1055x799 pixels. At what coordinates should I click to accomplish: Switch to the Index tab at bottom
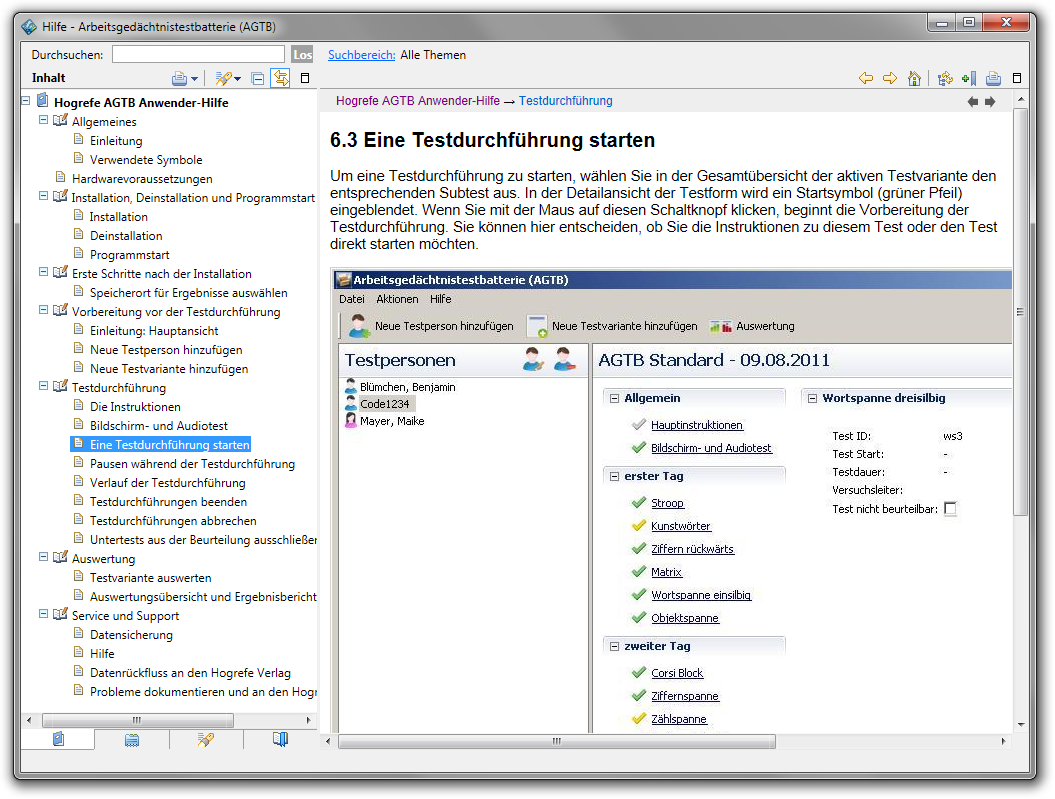(x=132, y=740)
